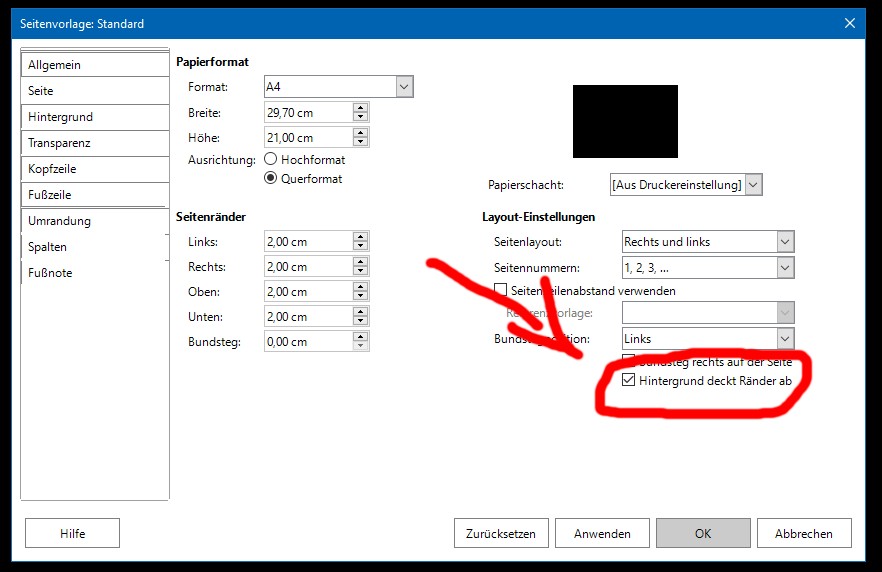Uncheck Hintergrund deckt Ränder ab
Viewport: 882px width, 572px height.
(x=628, y=381)
